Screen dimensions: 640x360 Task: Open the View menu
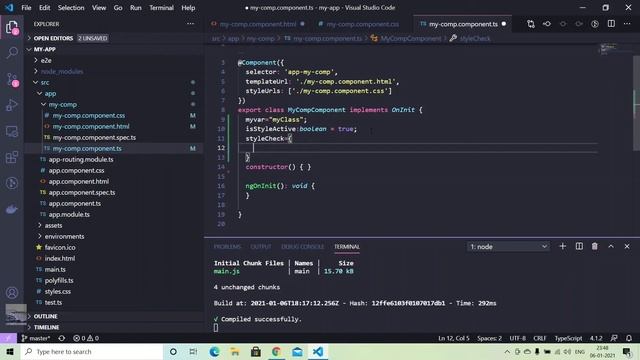coord(99,8)
